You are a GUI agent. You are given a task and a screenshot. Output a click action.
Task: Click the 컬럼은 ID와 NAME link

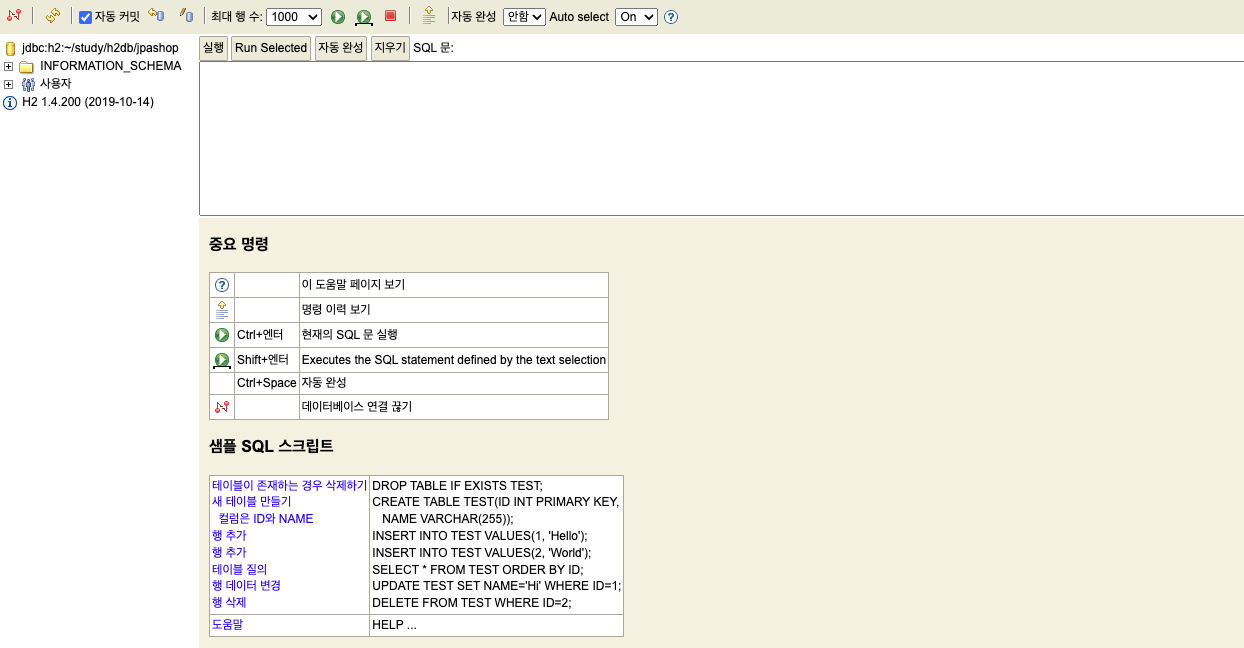pyautogui.click(x=266, y=519)
